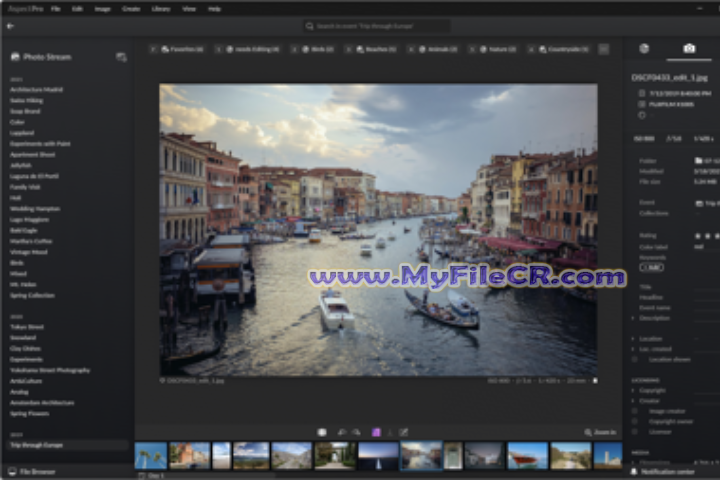Select the red boat thumbnail in filmstrip
This screenshot has width=720, height=480.
(527, 455)
